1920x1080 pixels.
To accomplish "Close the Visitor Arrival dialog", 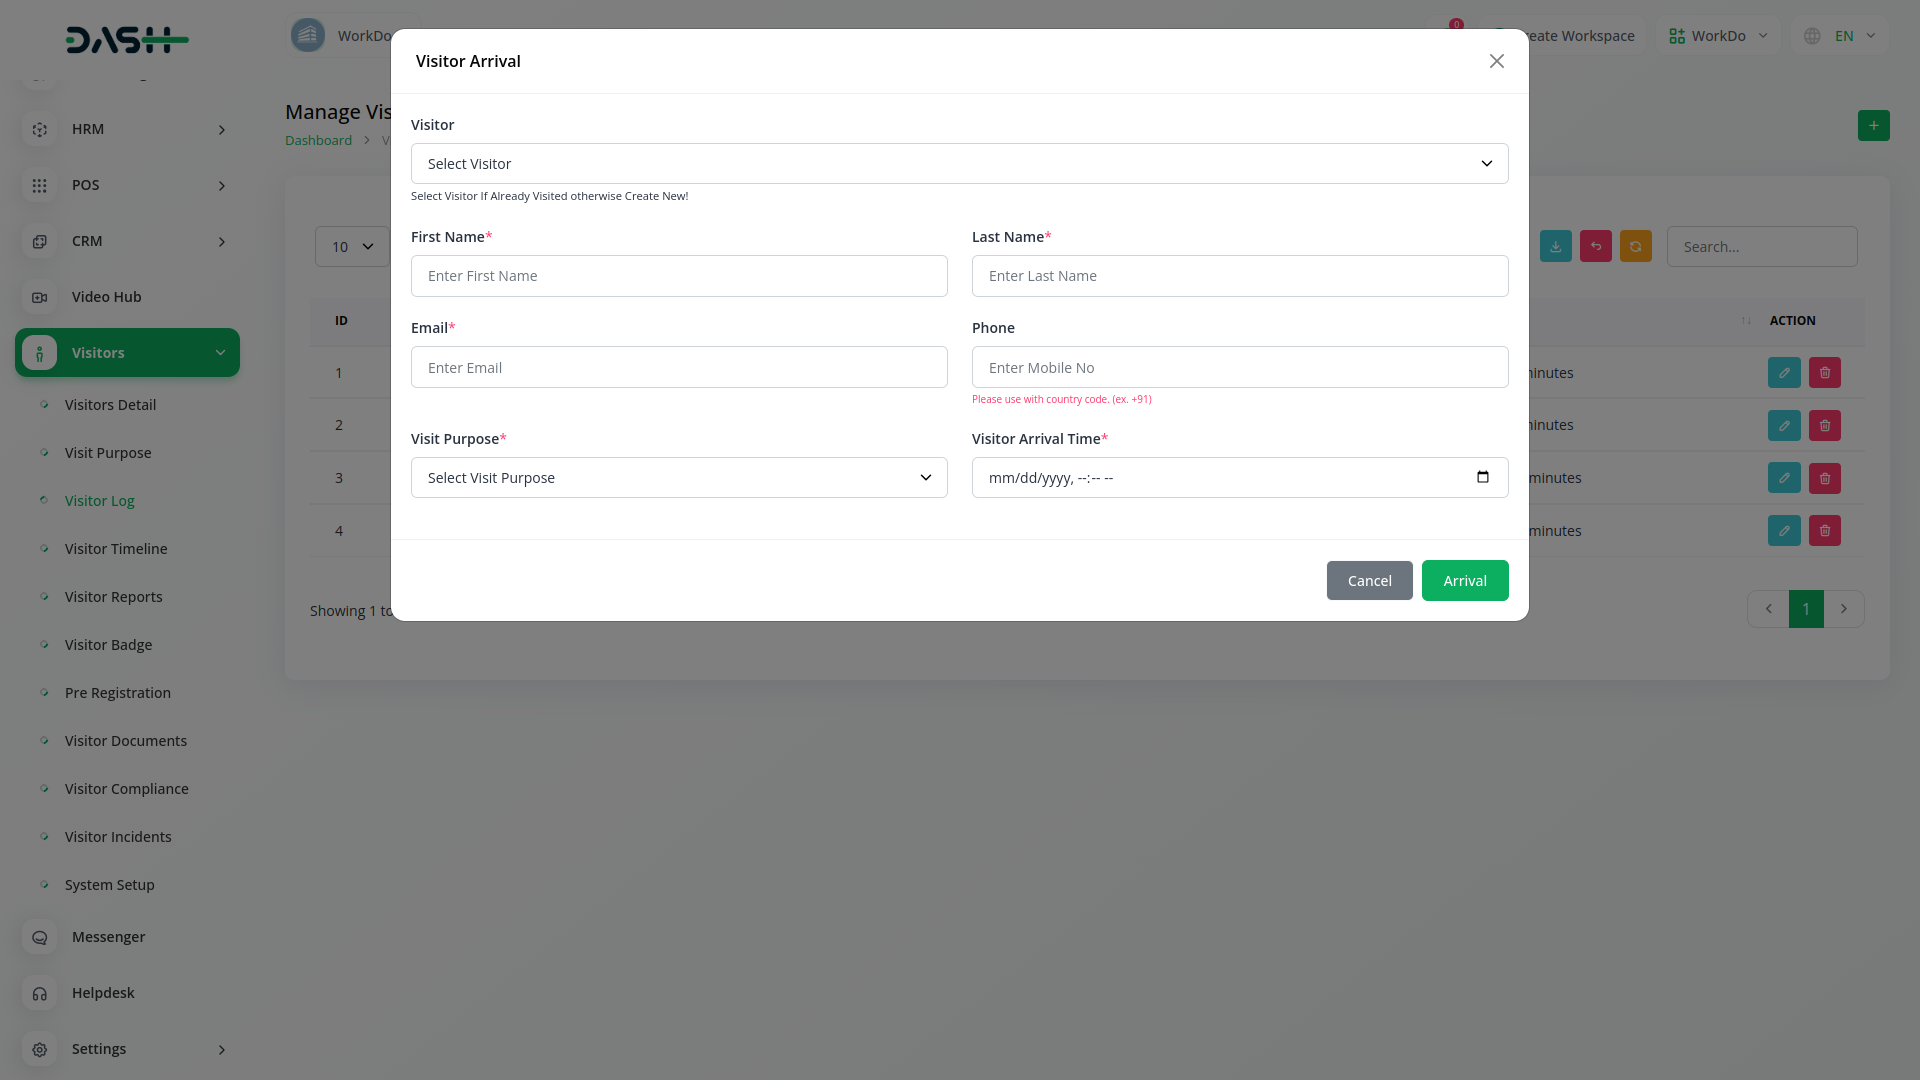I will coord(1496,62).
